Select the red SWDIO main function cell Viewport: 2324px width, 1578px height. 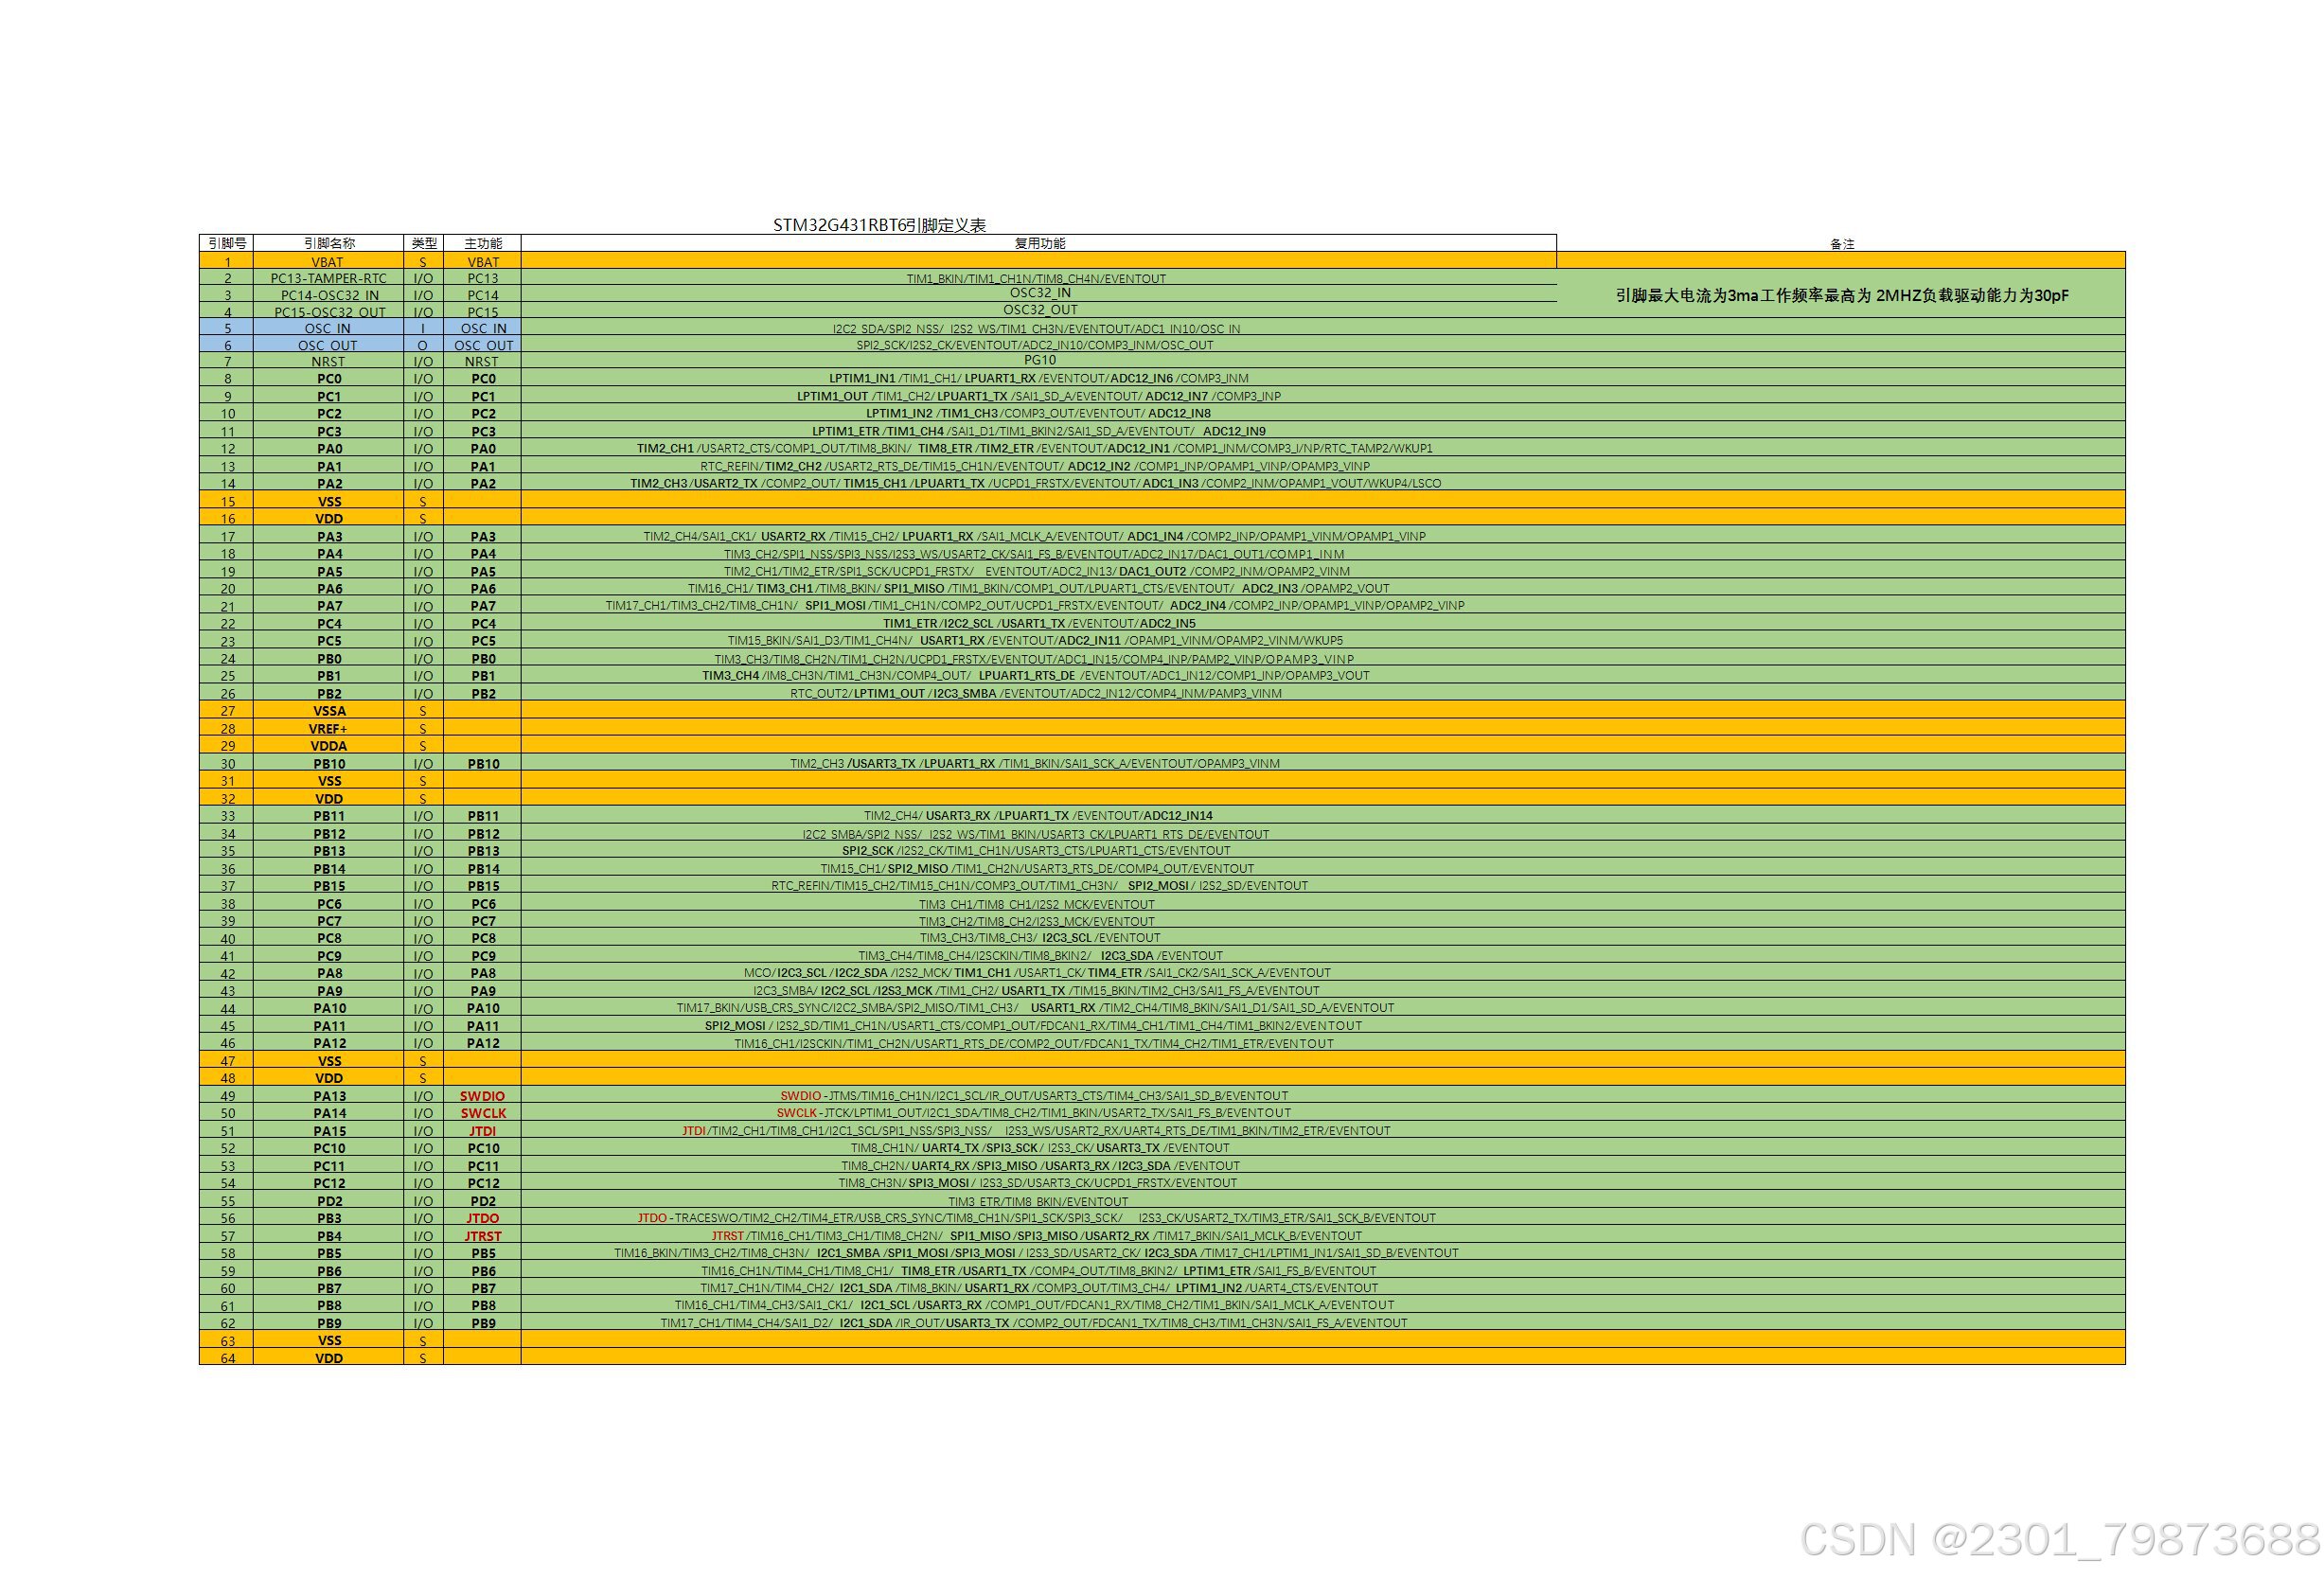[483, 1096]
